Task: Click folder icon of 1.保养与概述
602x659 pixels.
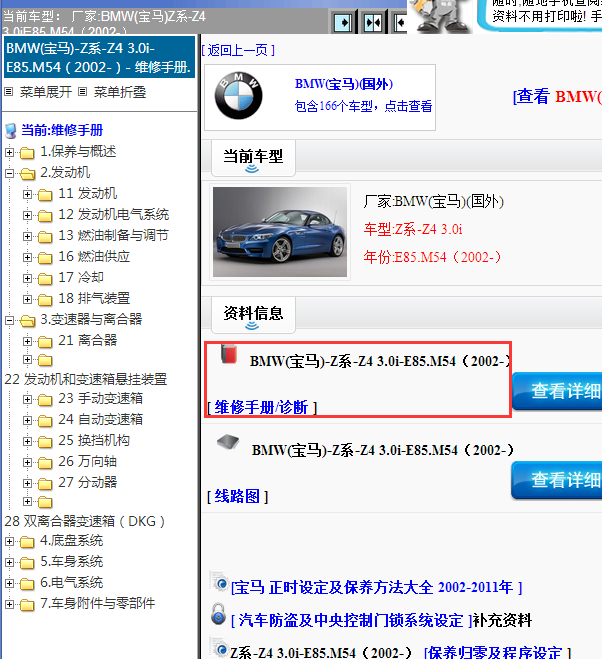Action: [27, 153]
